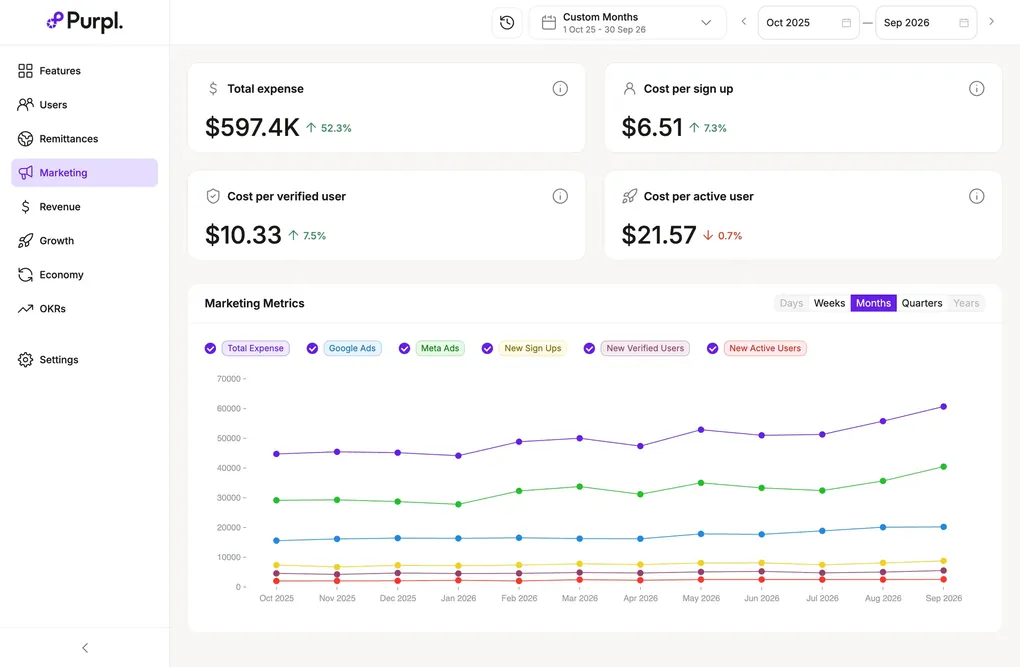Click the $21.57 cost per active user value
Image resolution: width=1020 pixels, height=667 pixels.
(x=659, y=235)
